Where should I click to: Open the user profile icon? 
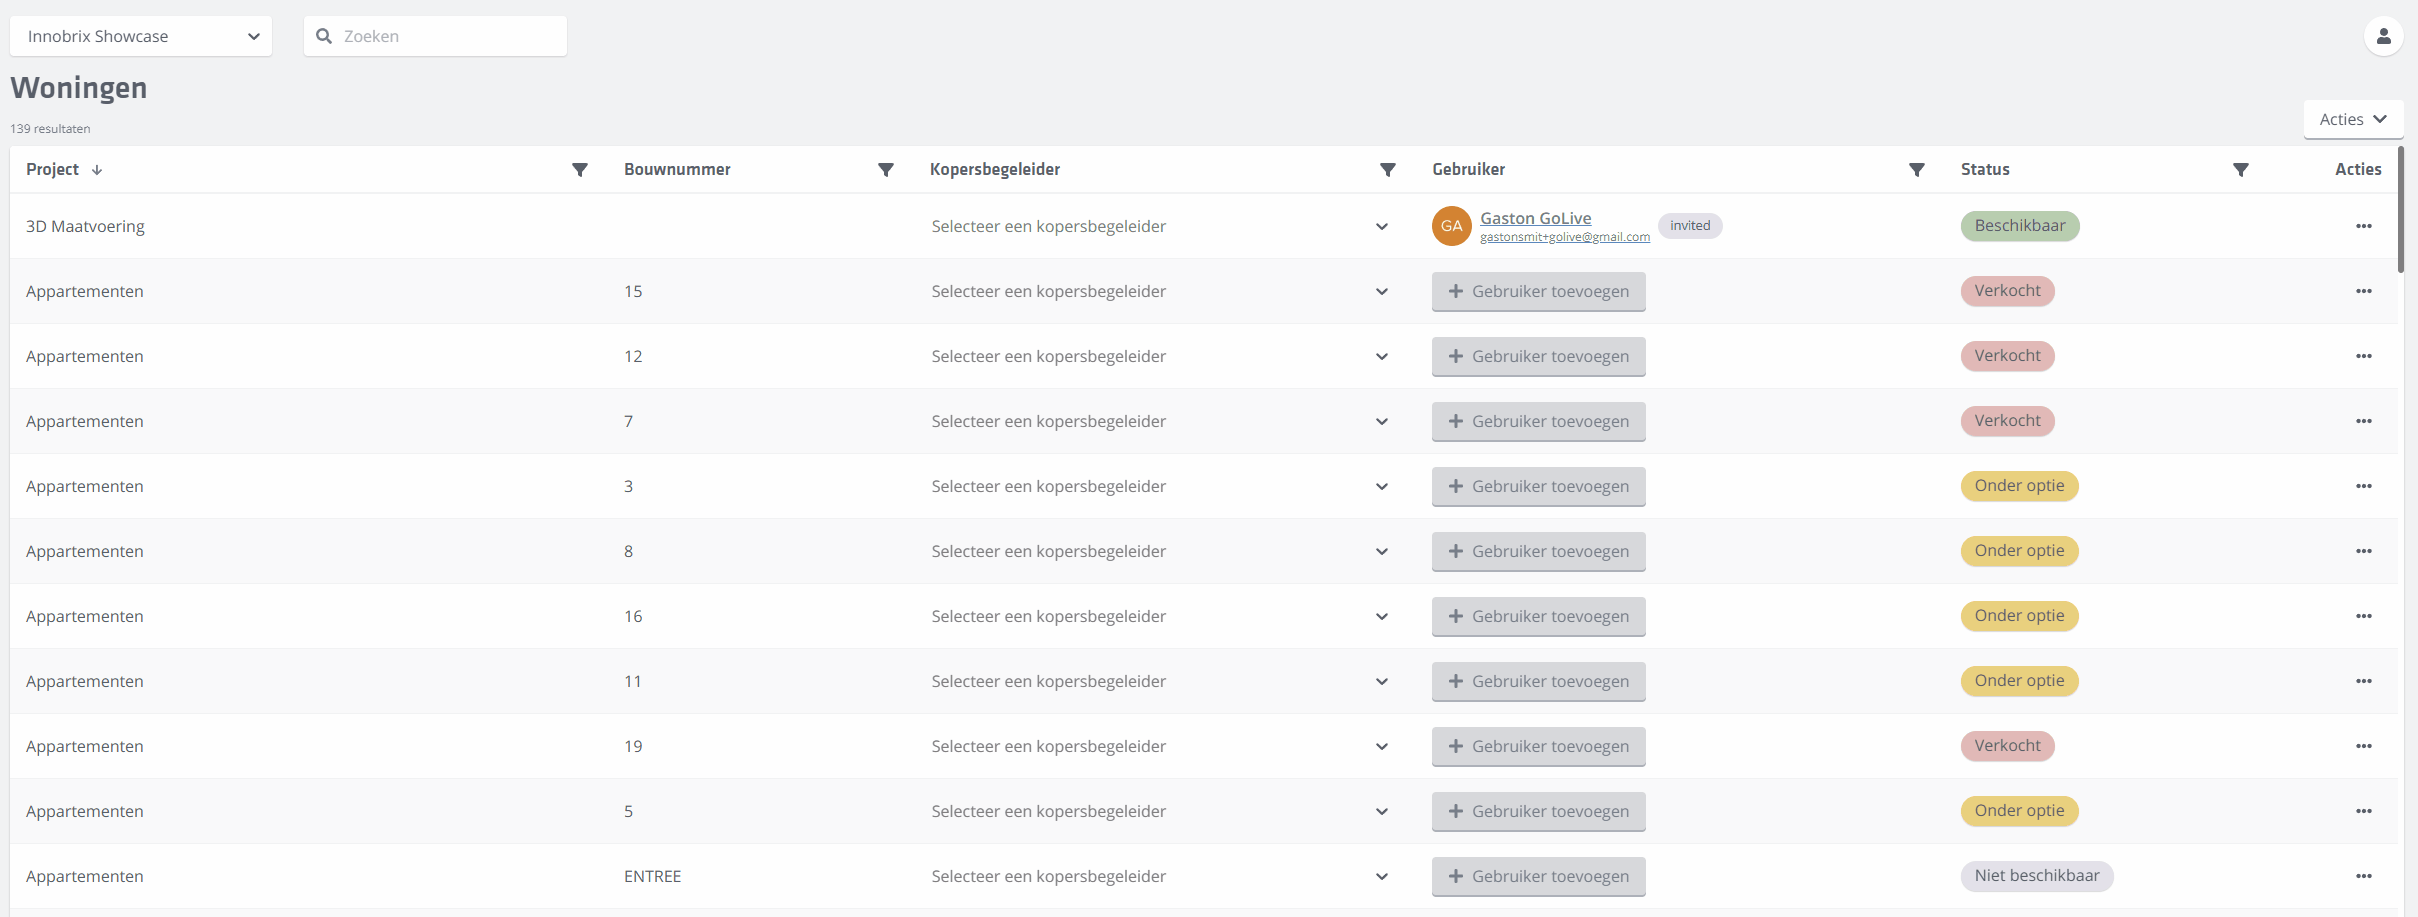pos(2383,37)
